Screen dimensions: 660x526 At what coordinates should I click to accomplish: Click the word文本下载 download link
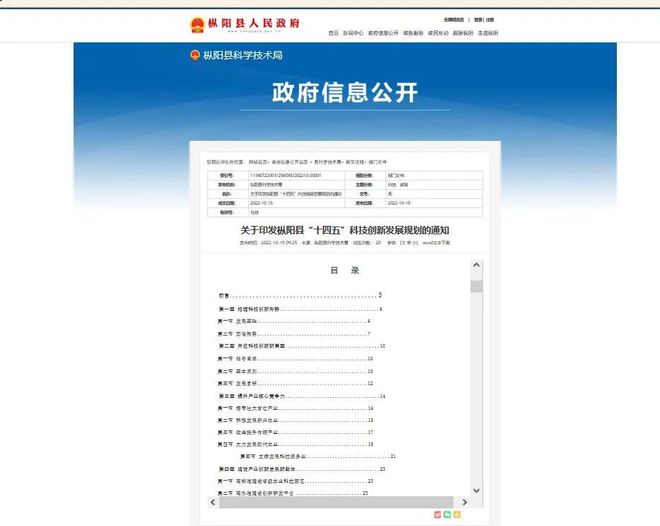click(x=436, y=243)
